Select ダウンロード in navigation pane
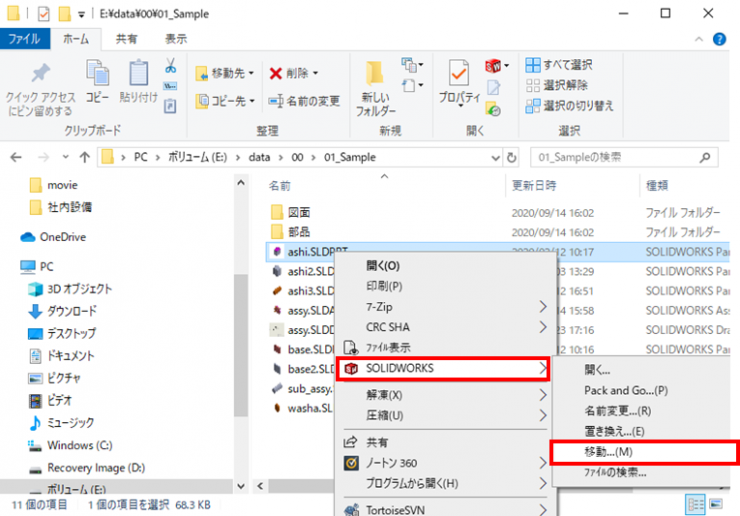 coord(62,311)
